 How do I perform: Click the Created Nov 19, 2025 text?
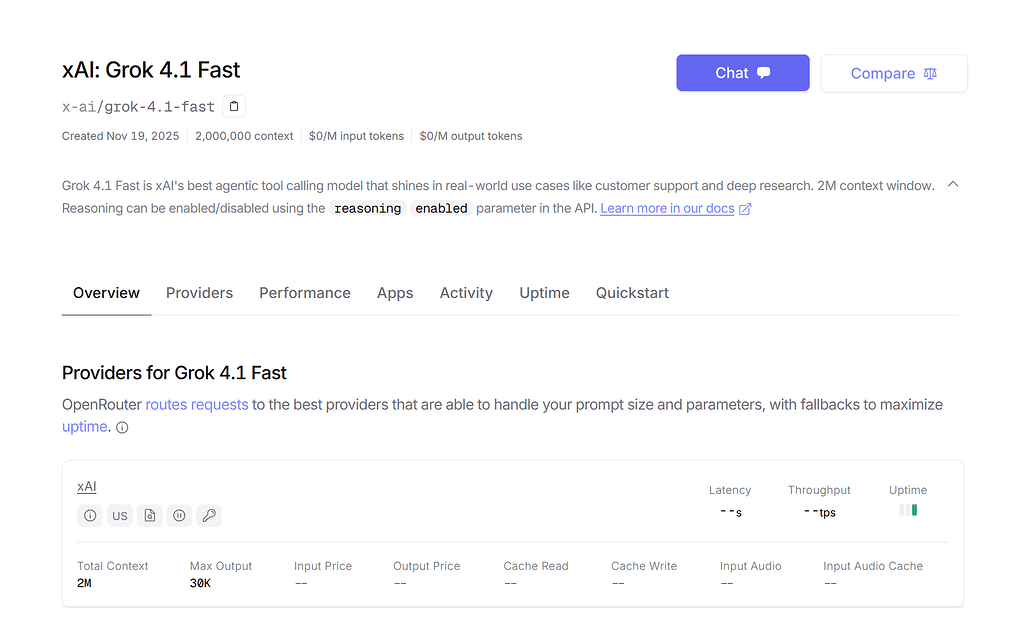point(120,136)
